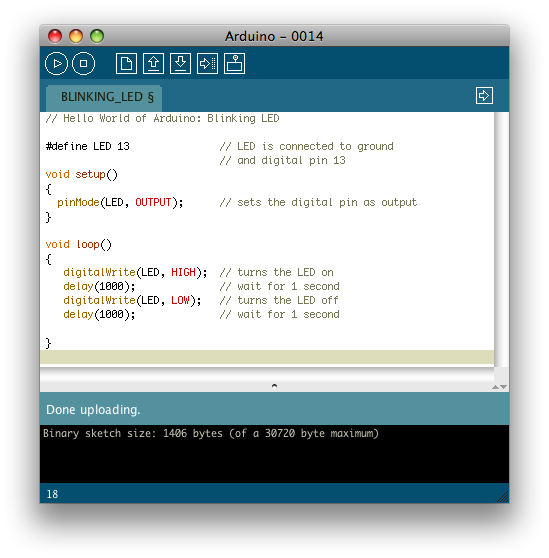Click line number 18 in footer
This screenshot has width=549, height=558.
point(52,494)
